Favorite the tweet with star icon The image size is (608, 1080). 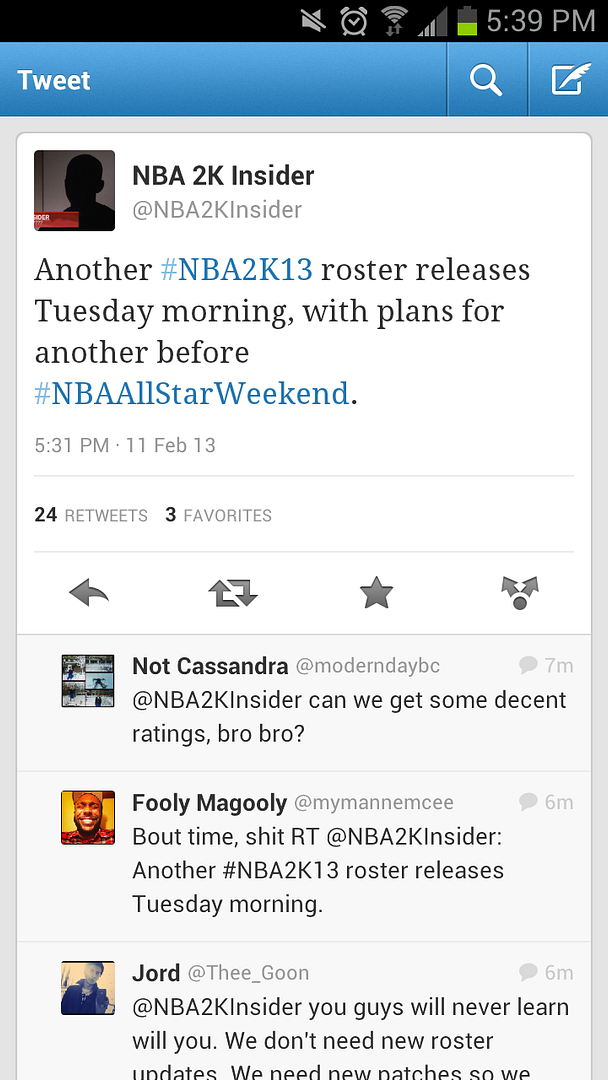[377, 592]
